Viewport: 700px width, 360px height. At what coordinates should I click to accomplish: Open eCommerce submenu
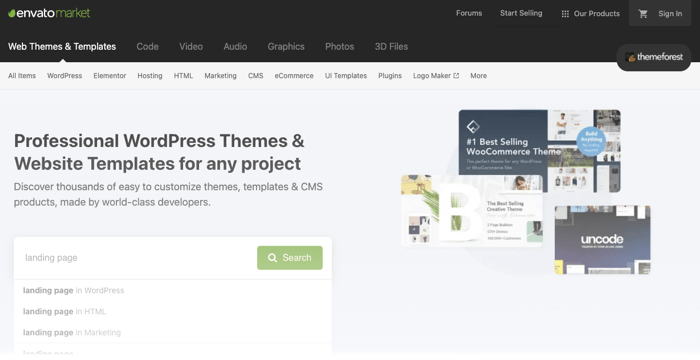294,76
